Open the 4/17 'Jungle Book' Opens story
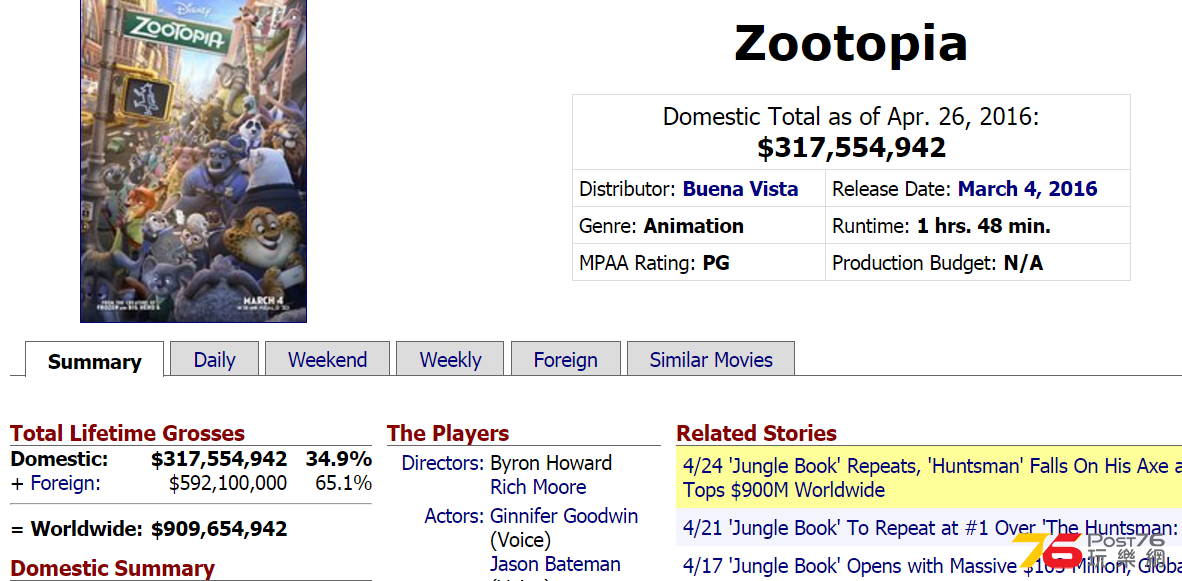Screen dimensions: 1182x581 coord(929,564)
